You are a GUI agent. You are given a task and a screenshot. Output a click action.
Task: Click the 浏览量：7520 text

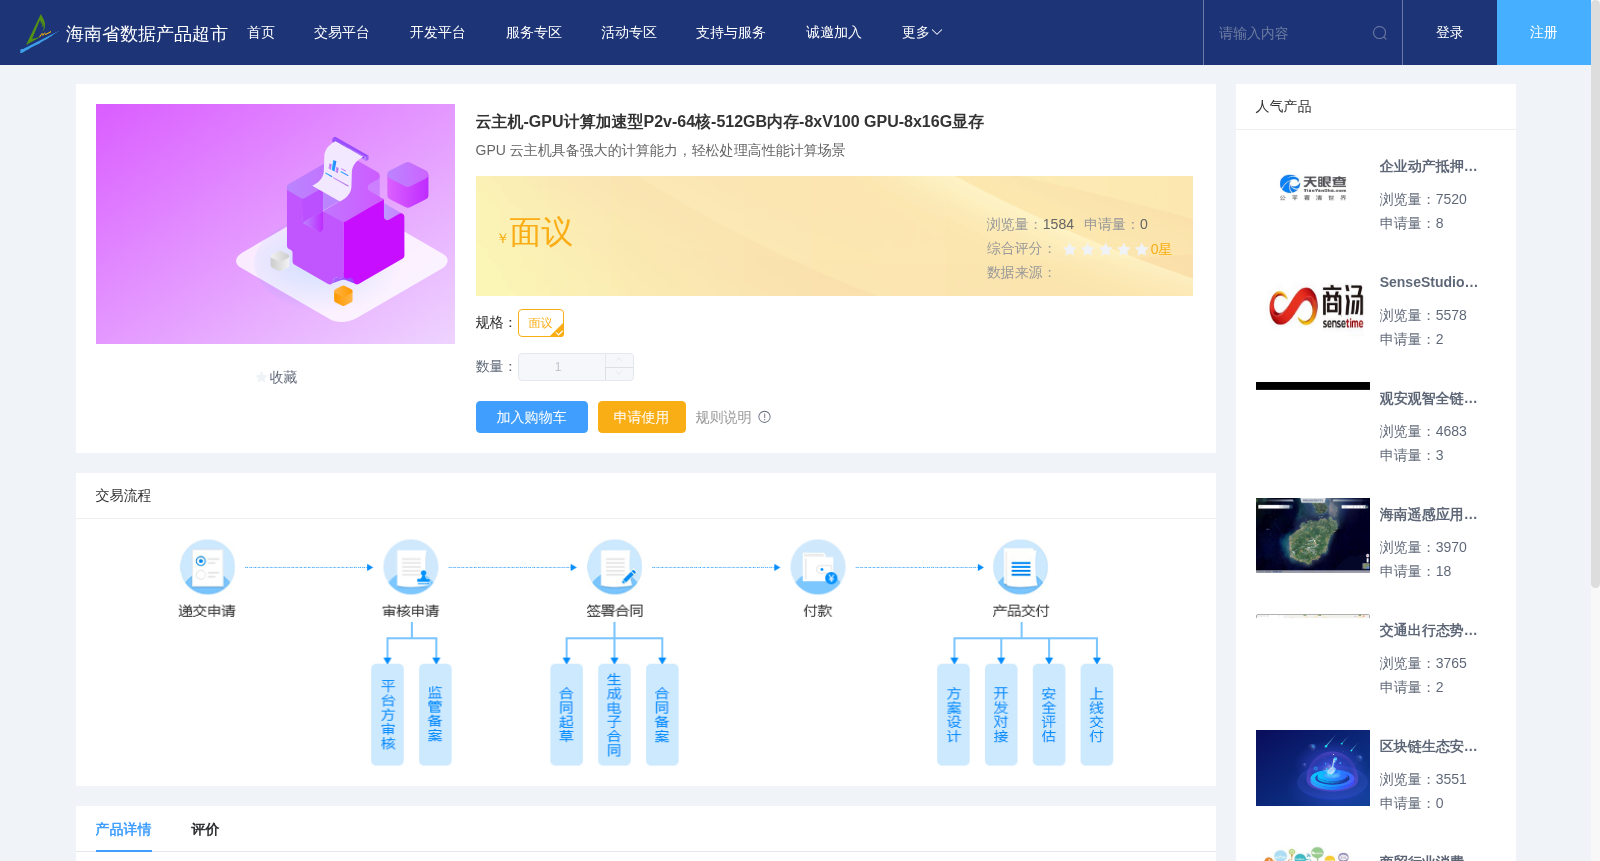point(1423,200)
